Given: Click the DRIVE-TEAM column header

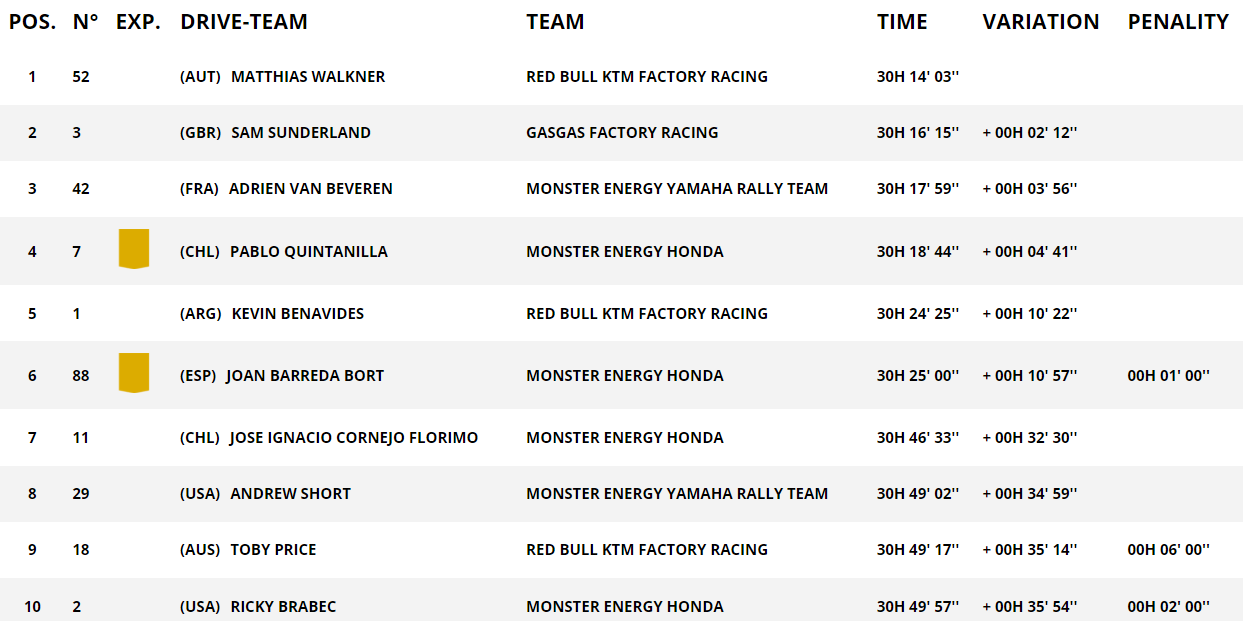Looking at the screenshot, I should [244, 22].
